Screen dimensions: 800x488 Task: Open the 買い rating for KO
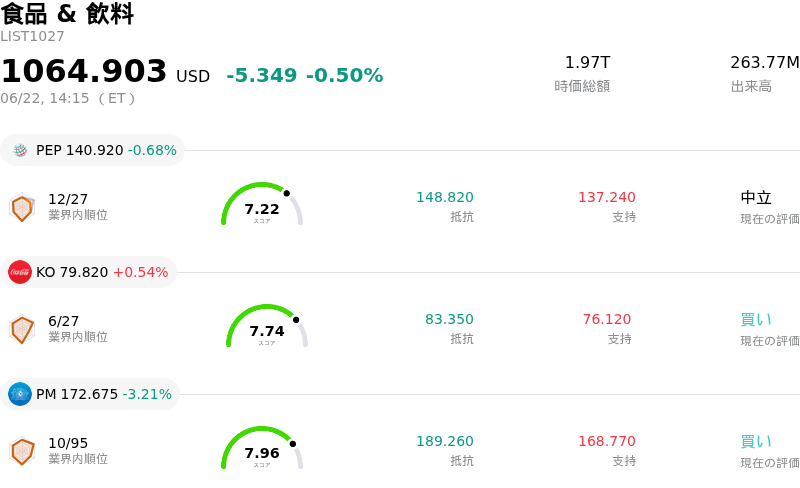(756, 320)
